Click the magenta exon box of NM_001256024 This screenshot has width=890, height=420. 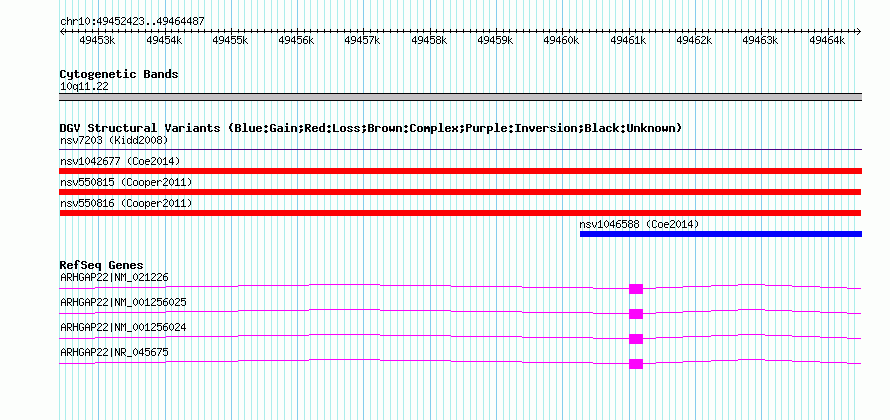[x=636, y=339]
